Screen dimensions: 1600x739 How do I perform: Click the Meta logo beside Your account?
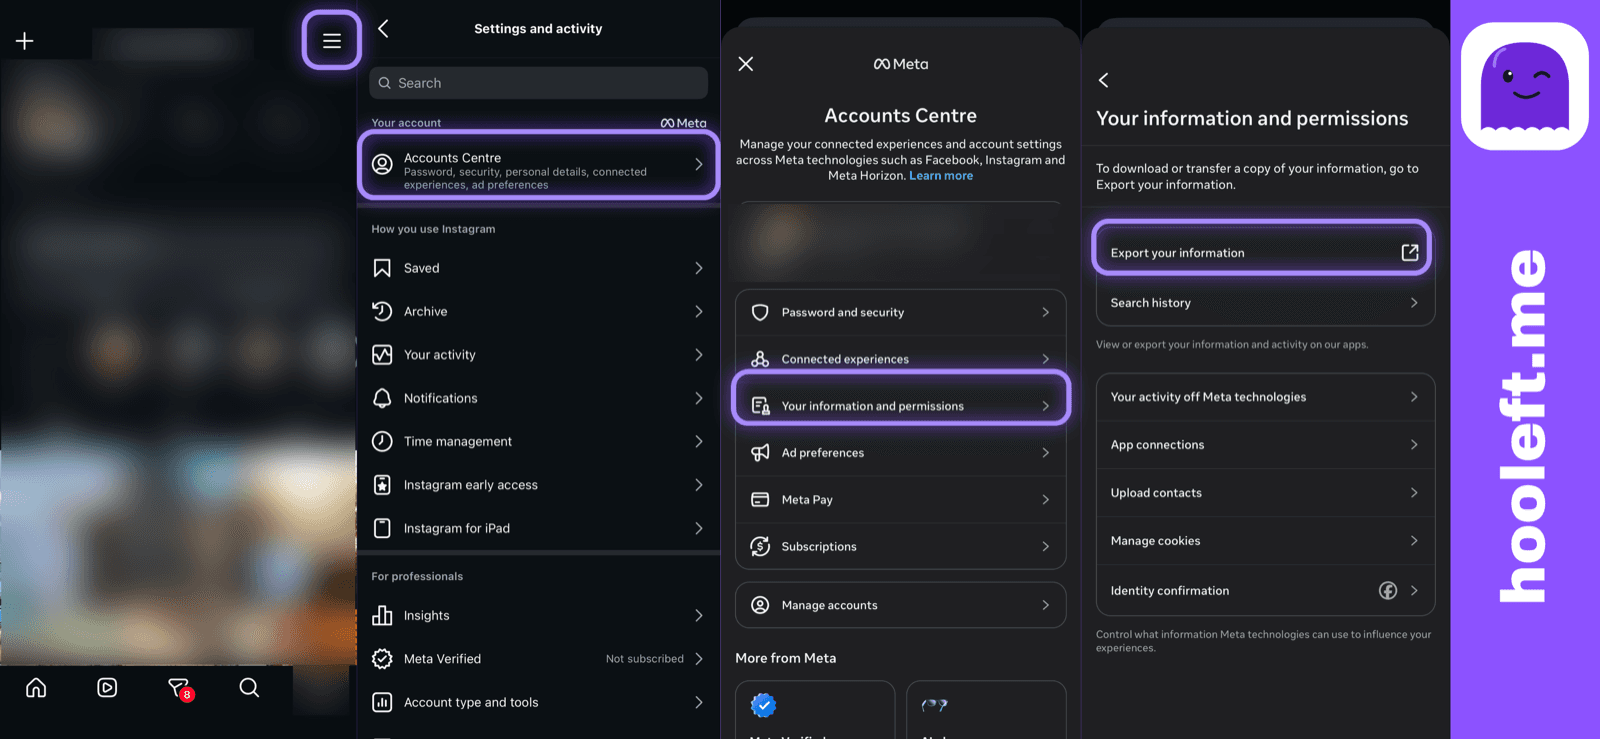683,123
